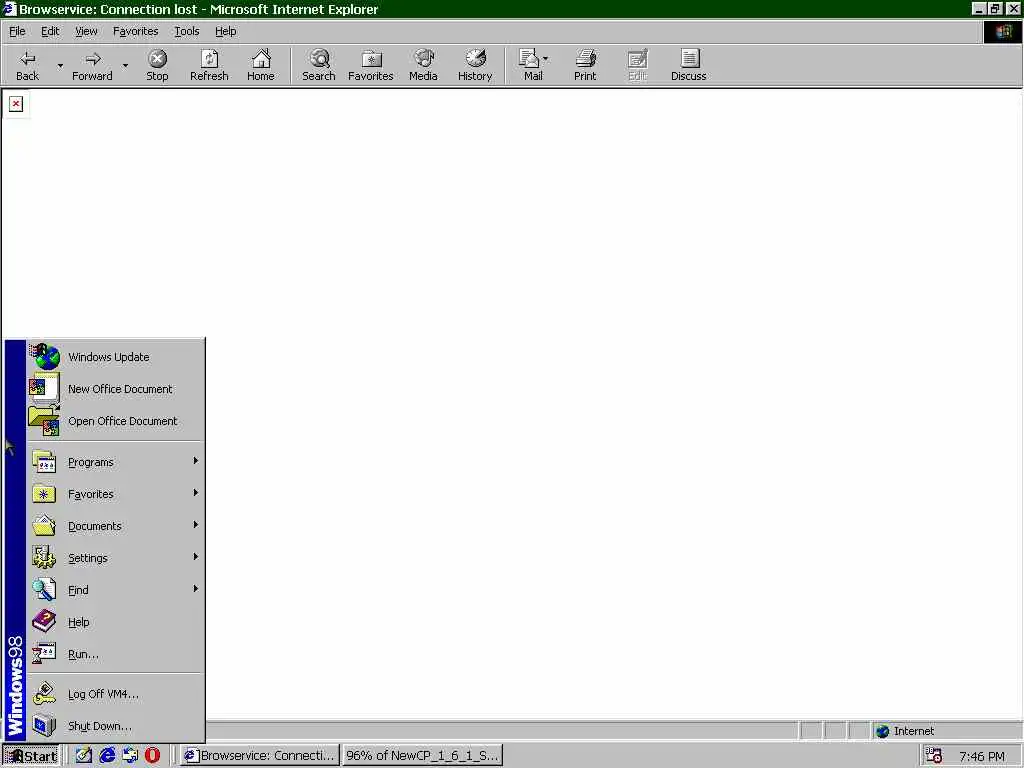The height and width of the screenshot is (768, 1024).
Task: Expand the Programs submenu
Action: [115, 462]
